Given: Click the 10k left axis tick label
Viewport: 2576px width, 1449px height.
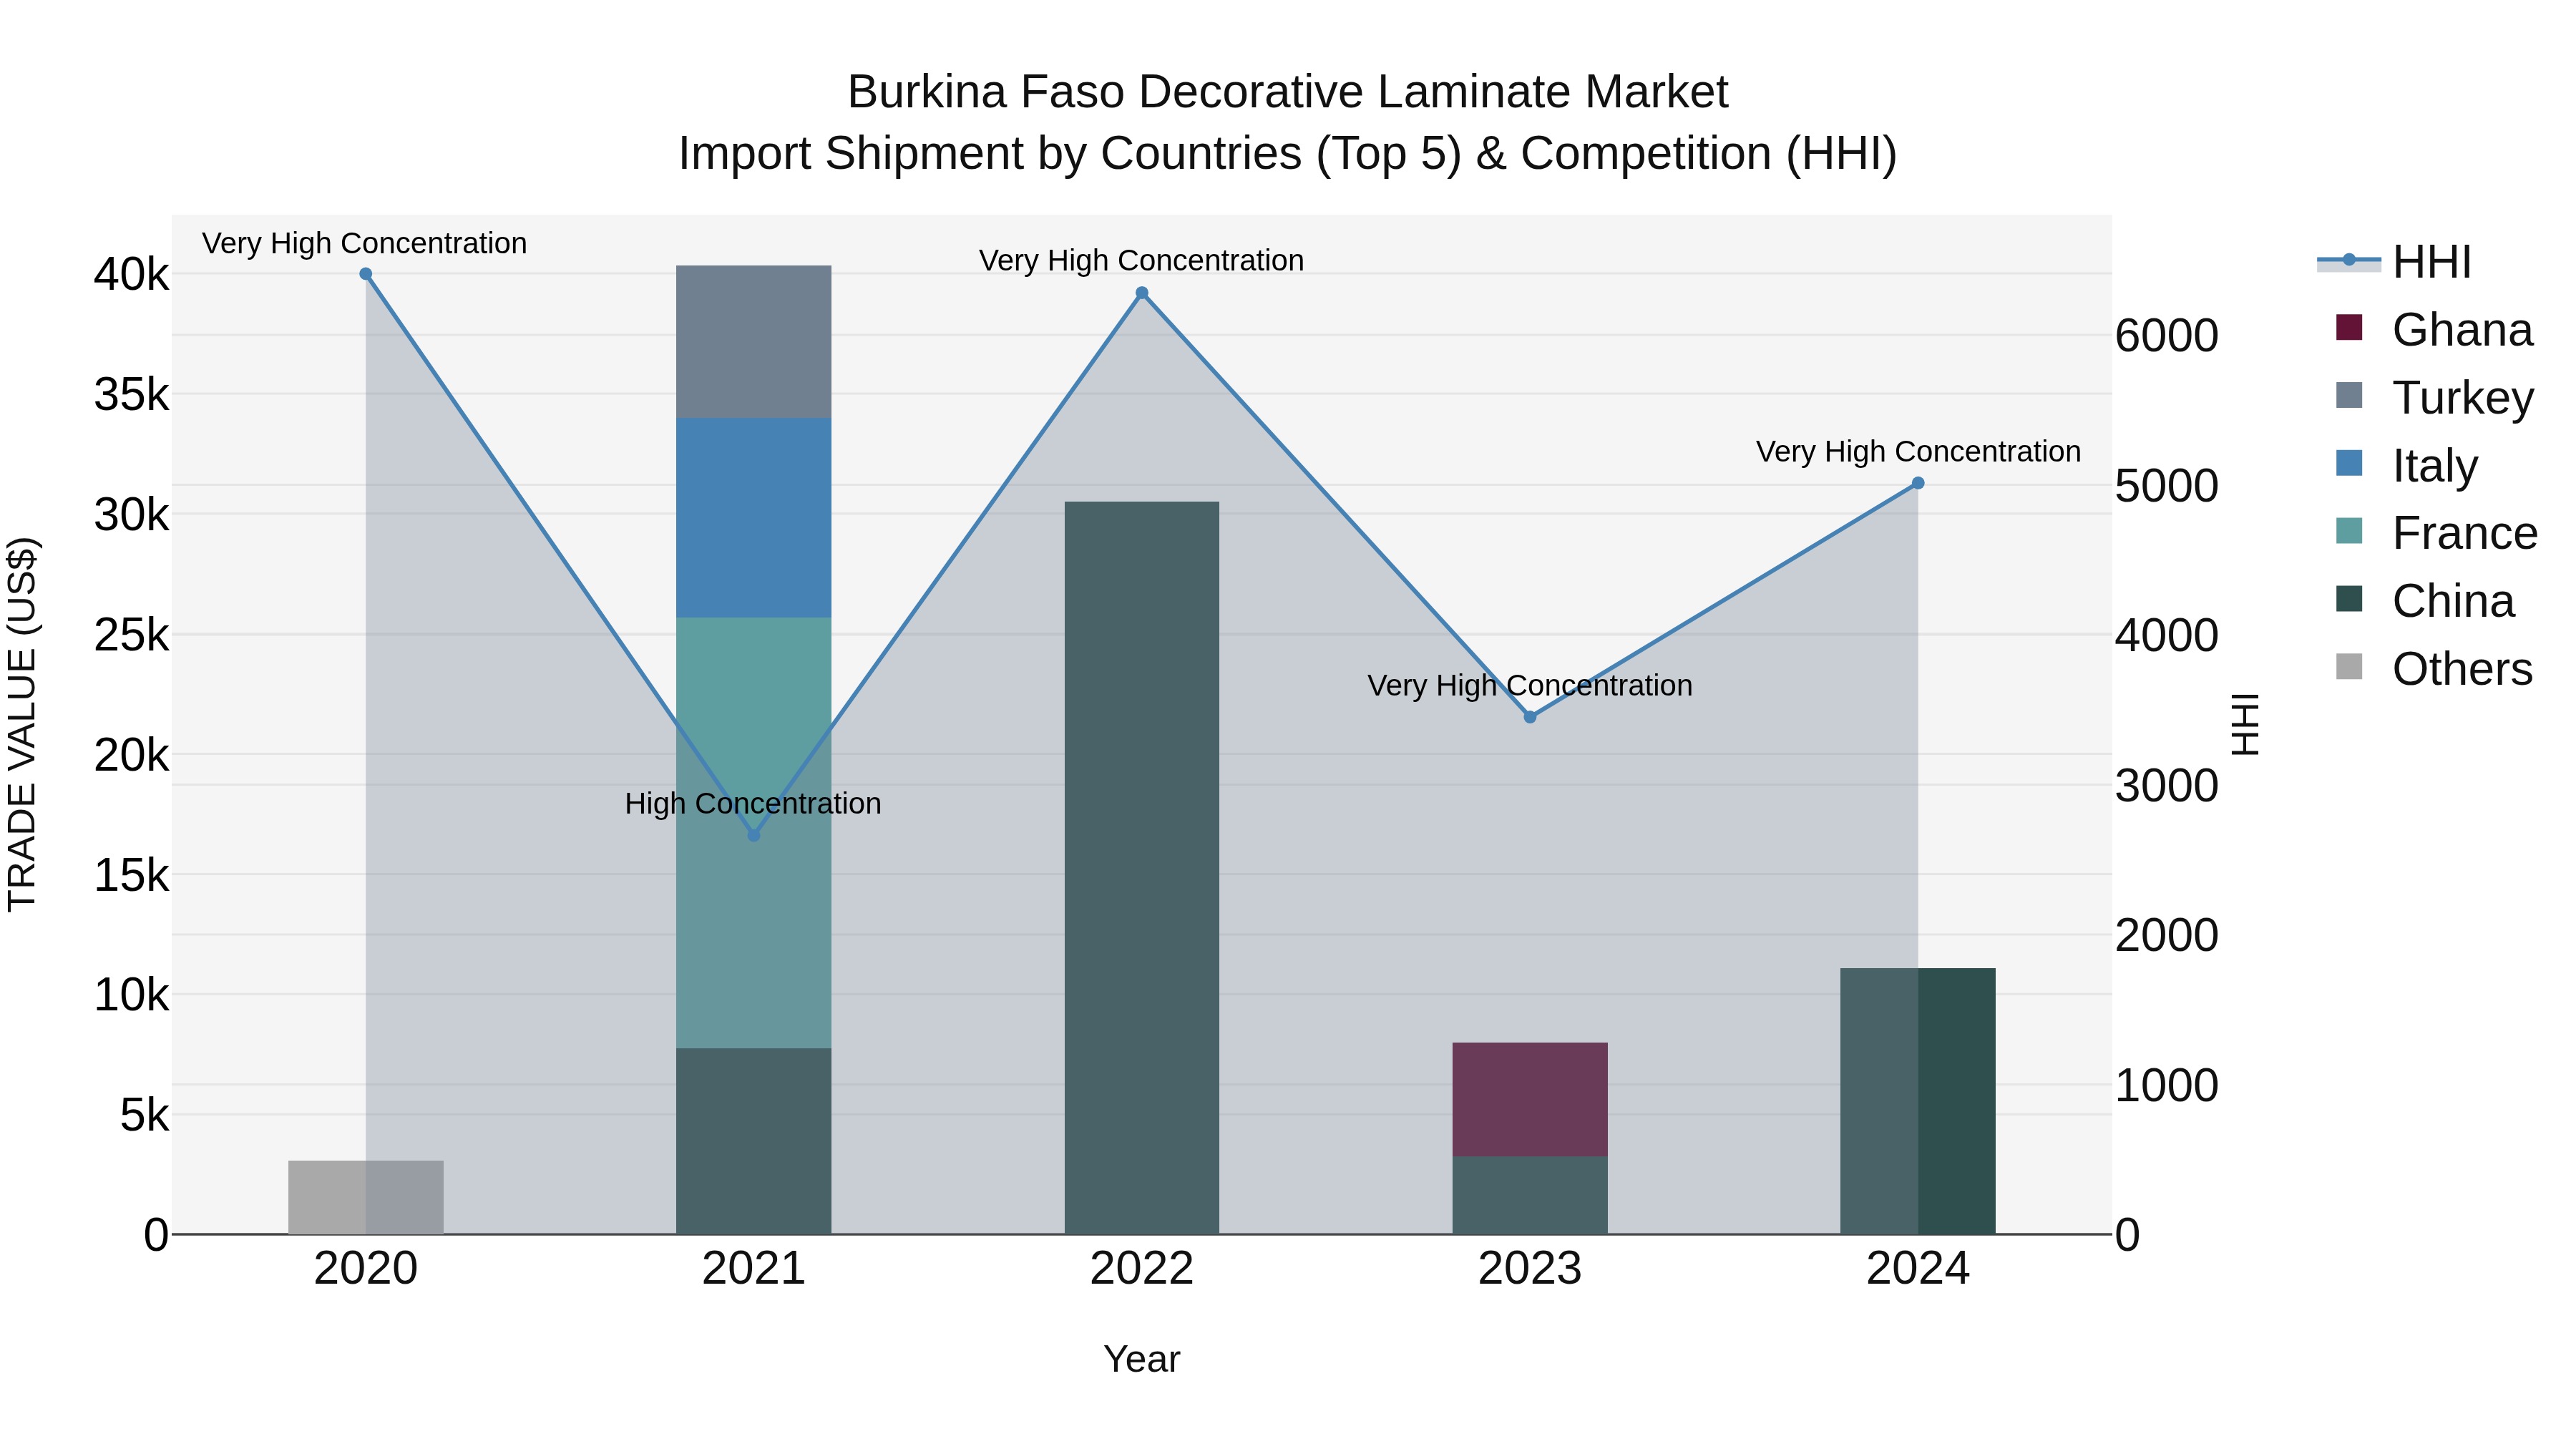Looking at the screenshot, I should [132, 995].
